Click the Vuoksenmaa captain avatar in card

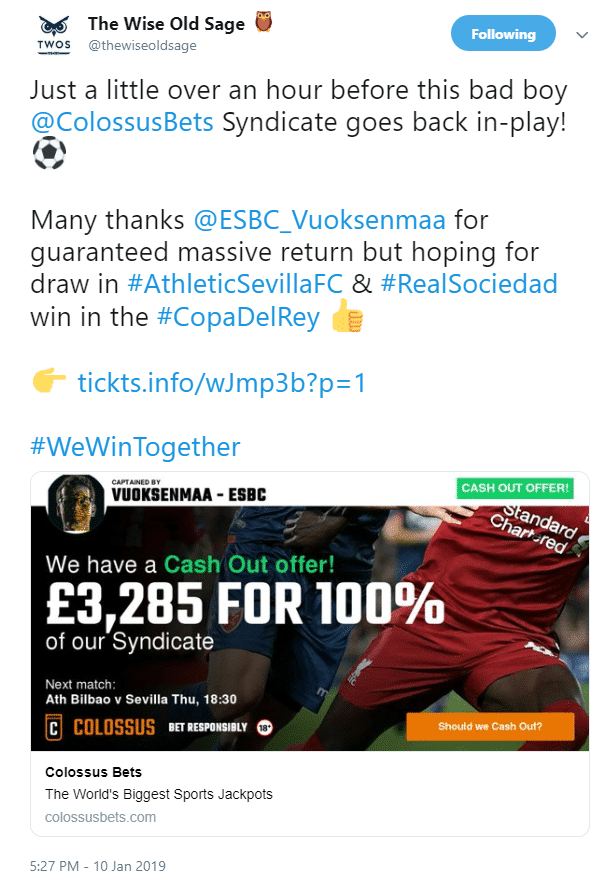[76, 502]
